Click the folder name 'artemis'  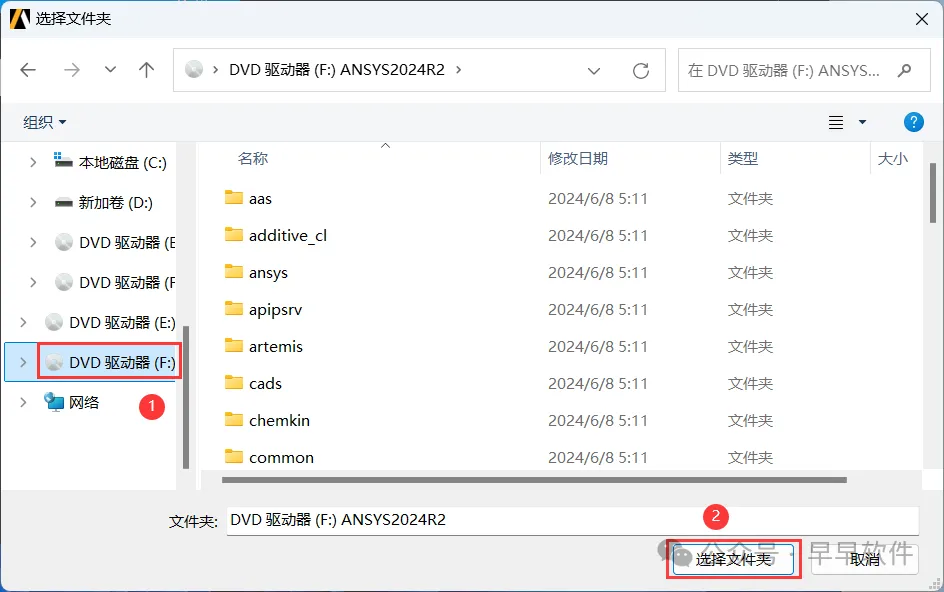pyautogui.click(x=276, y=346)
